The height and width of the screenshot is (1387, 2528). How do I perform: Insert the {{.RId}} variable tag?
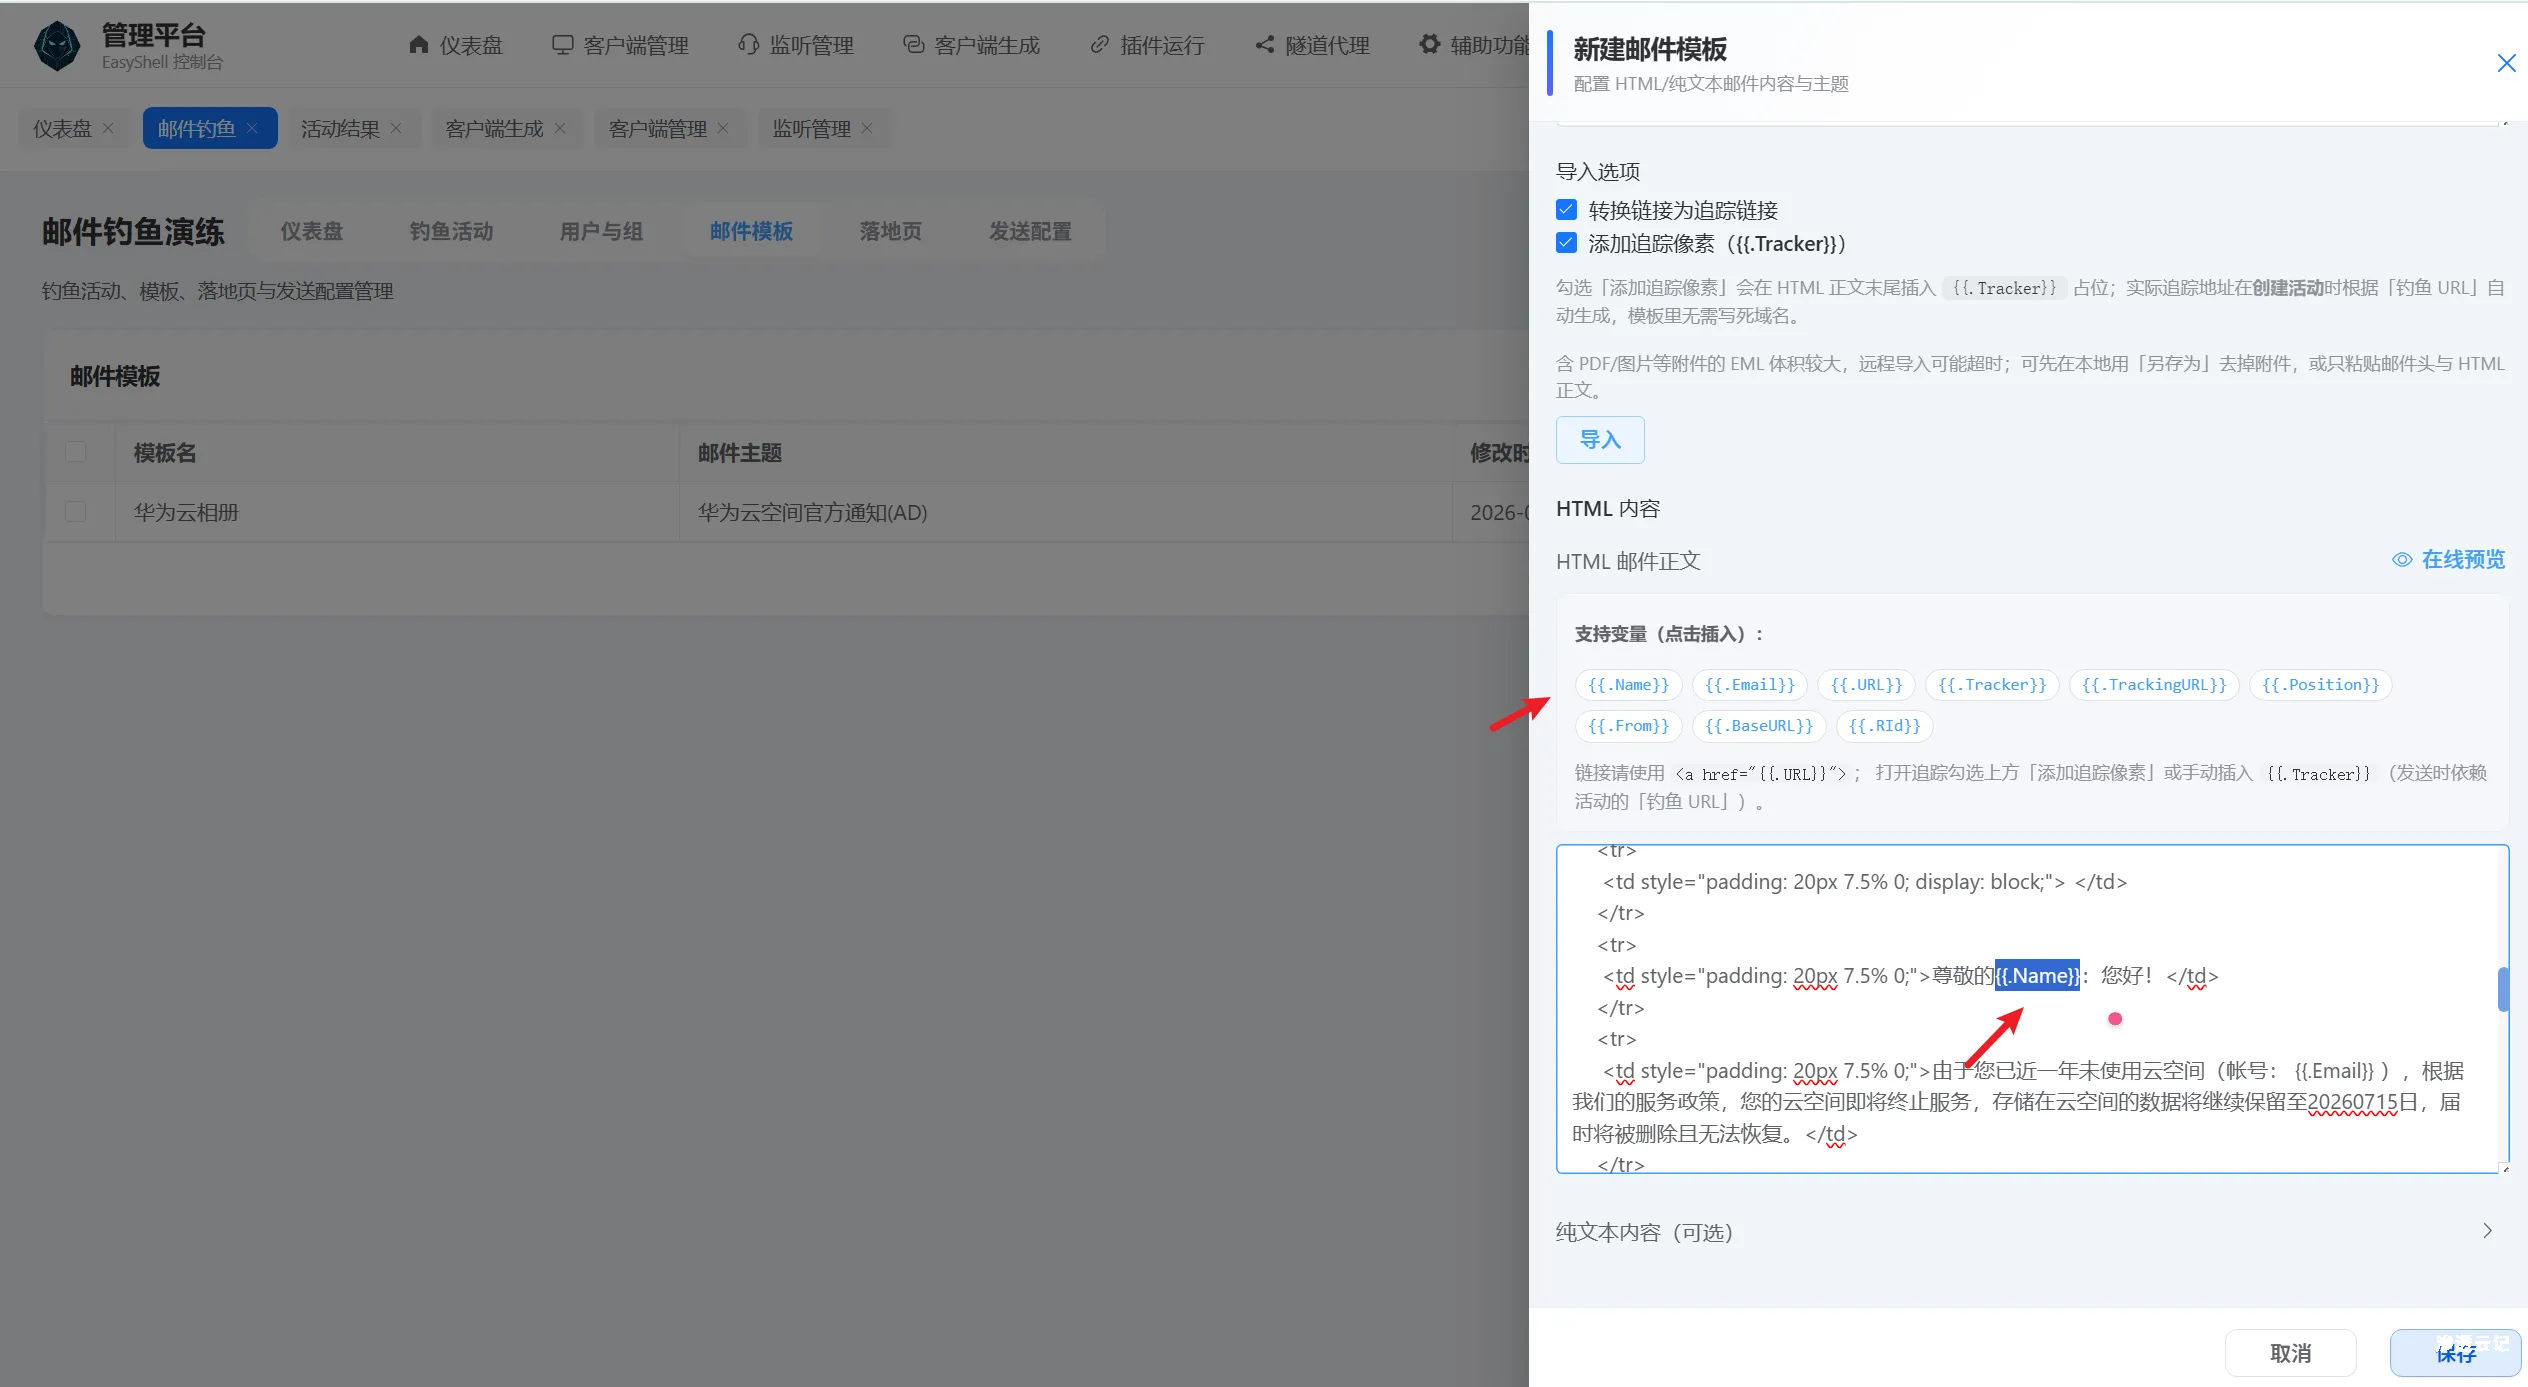(x=1884, y=726)
